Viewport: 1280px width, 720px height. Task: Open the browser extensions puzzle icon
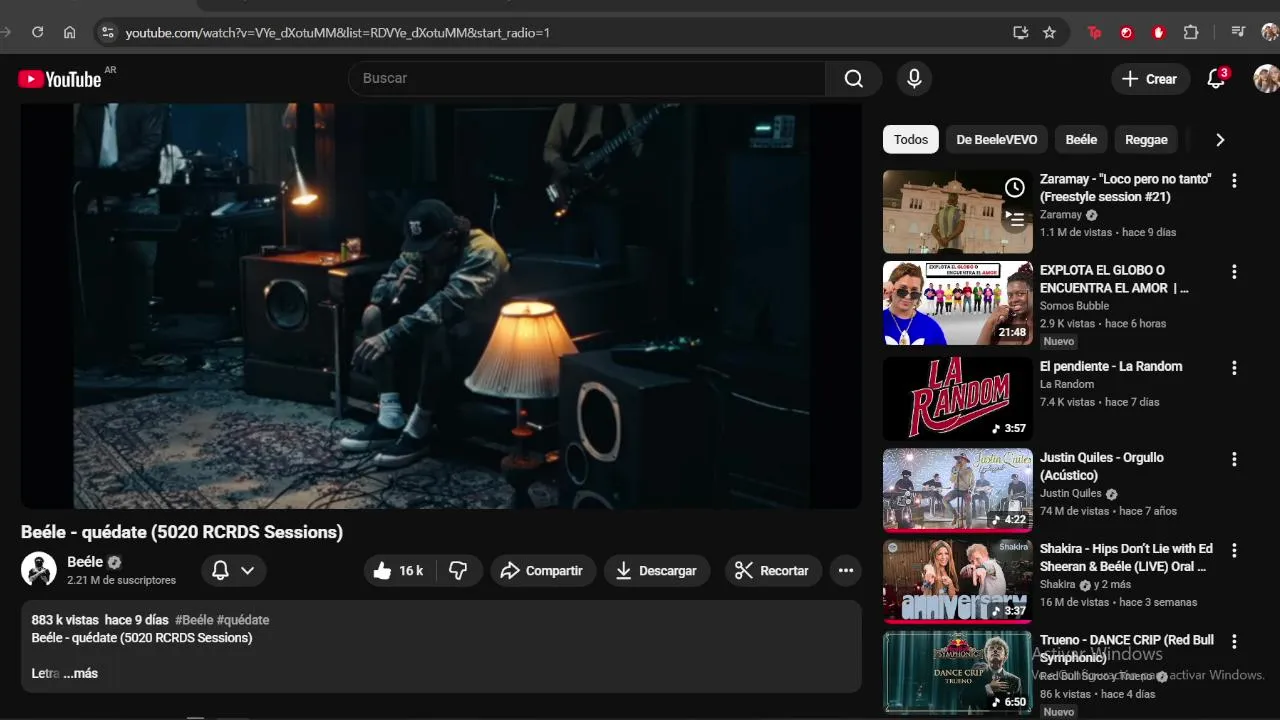pos(1191,32)
